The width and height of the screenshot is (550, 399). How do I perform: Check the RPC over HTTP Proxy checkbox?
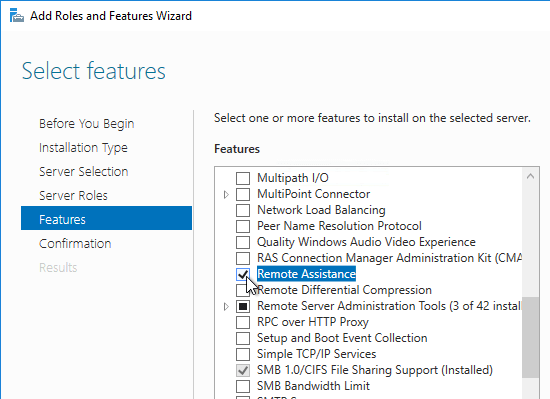(243, 322)
